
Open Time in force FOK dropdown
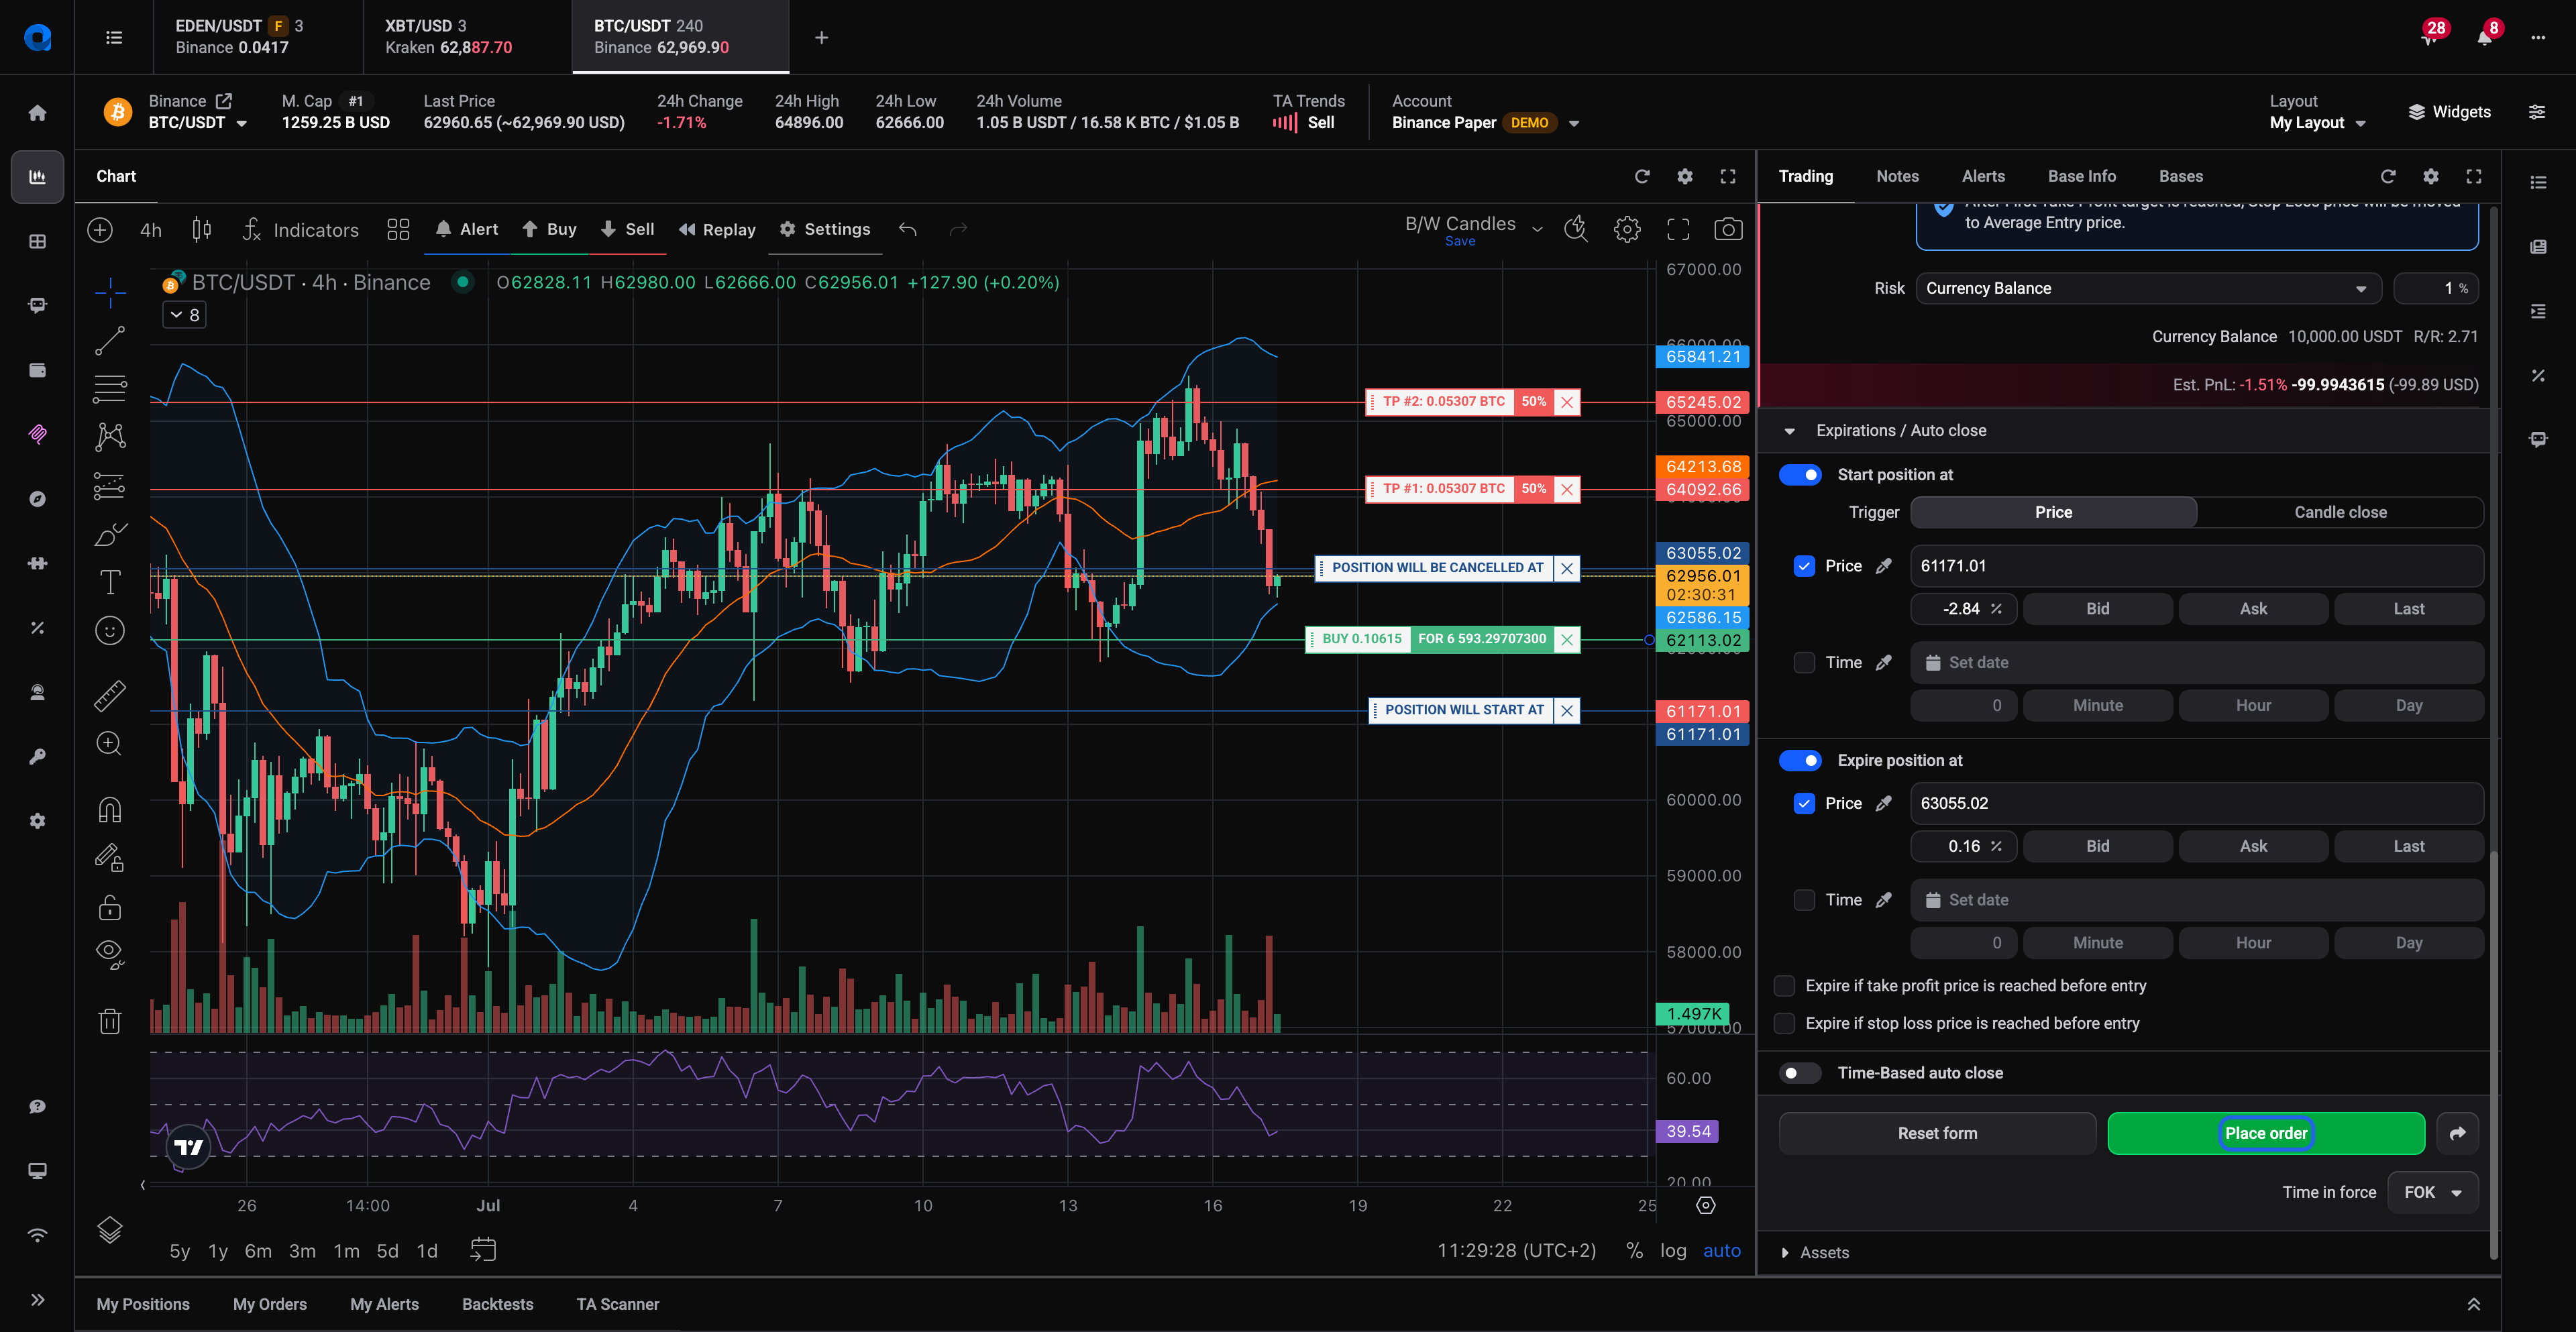[2433, 1192]
